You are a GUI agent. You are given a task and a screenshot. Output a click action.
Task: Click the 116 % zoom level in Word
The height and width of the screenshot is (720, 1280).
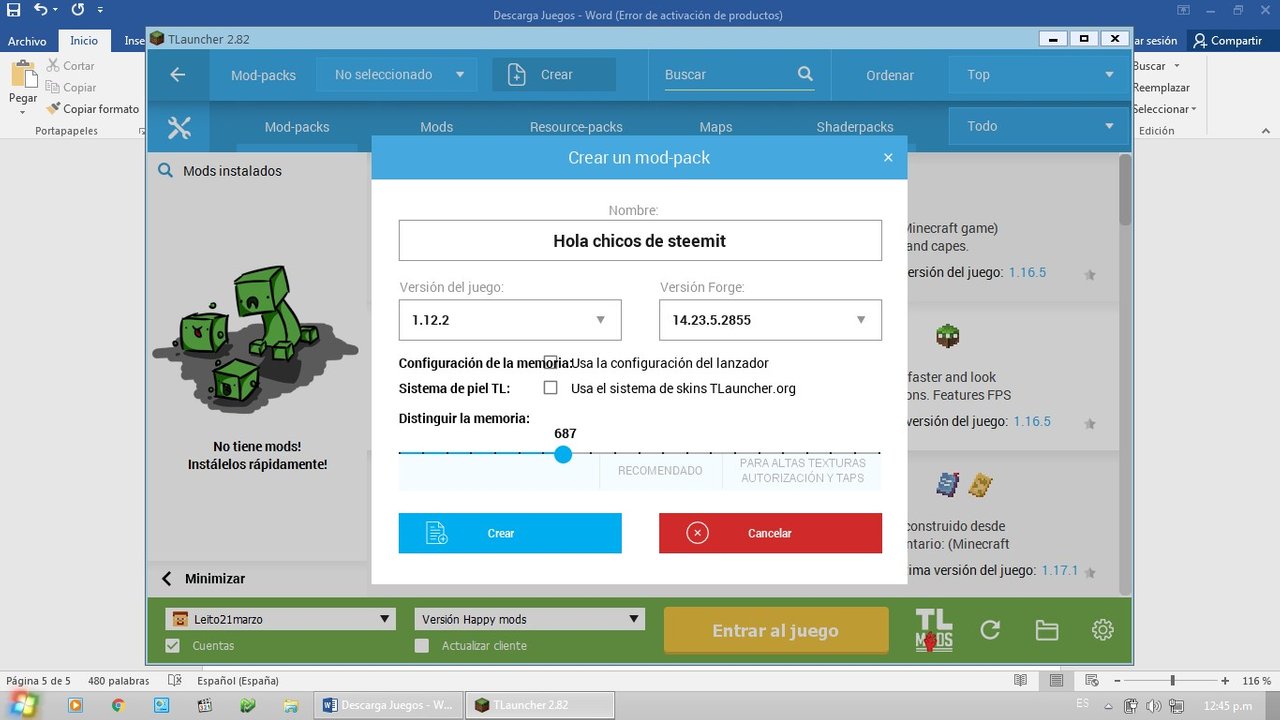[x=1257, y=681]
